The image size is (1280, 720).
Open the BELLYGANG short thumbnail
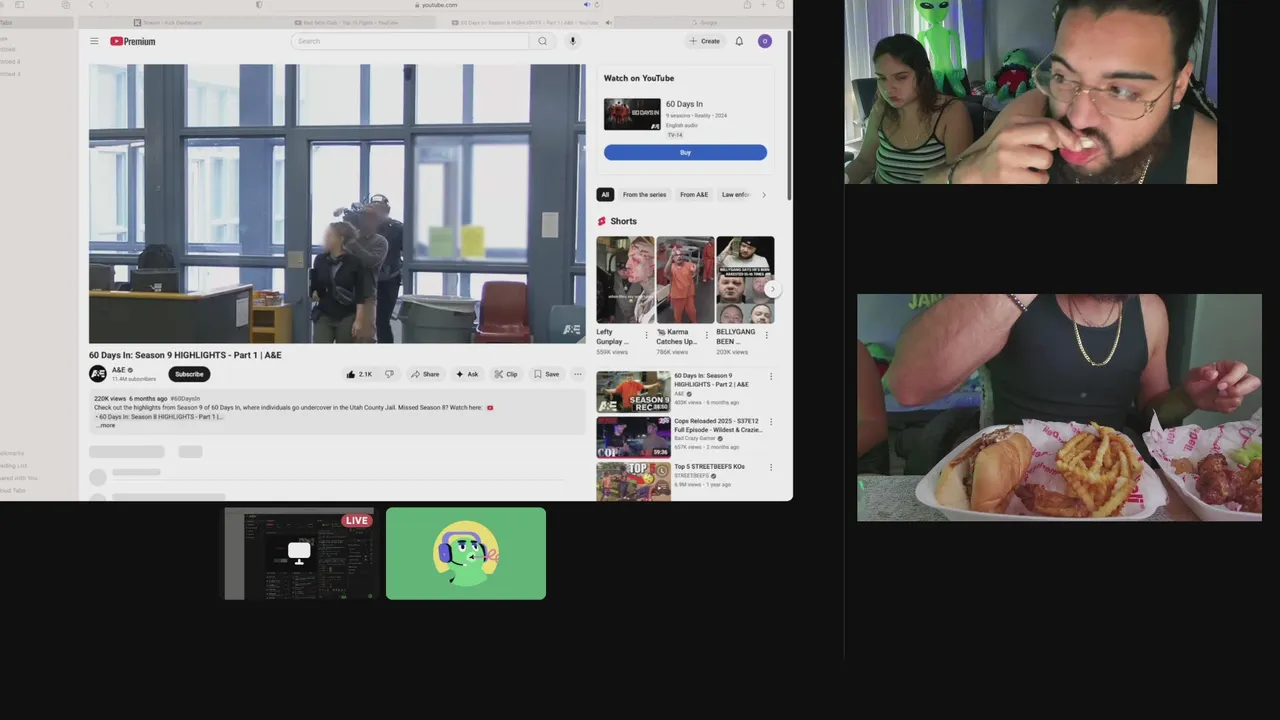745,280
